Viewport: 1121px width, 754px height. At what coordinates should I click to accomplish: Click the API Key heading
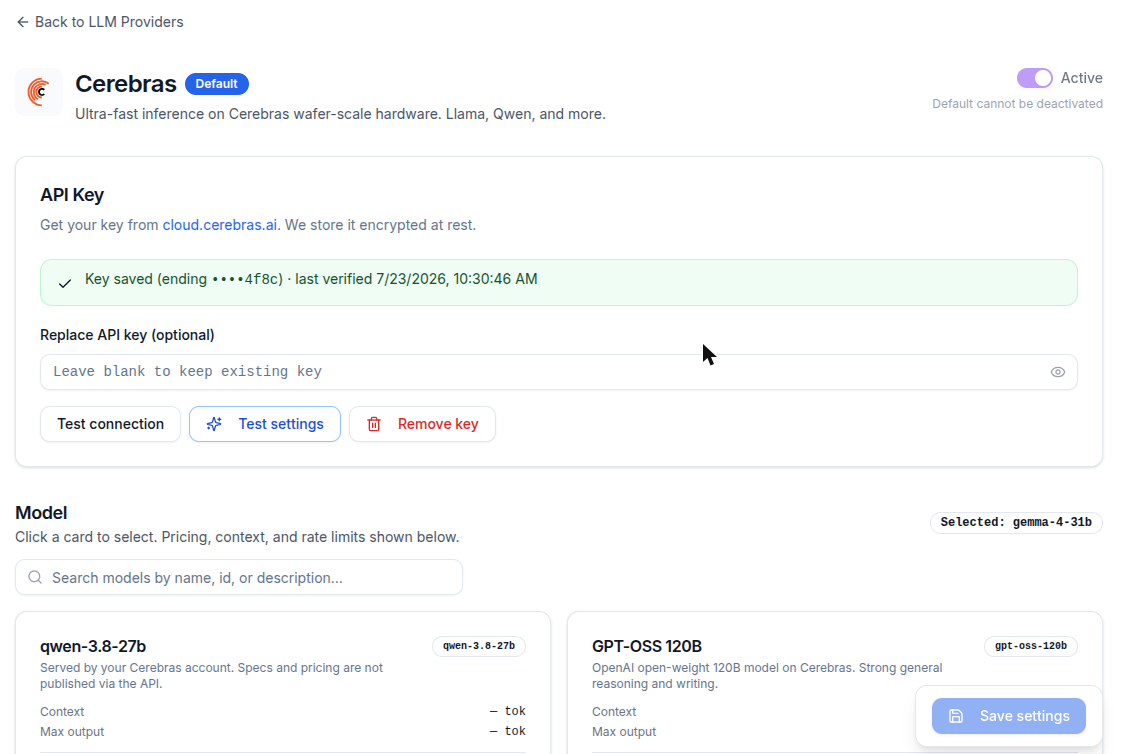(x=72, y=195)
